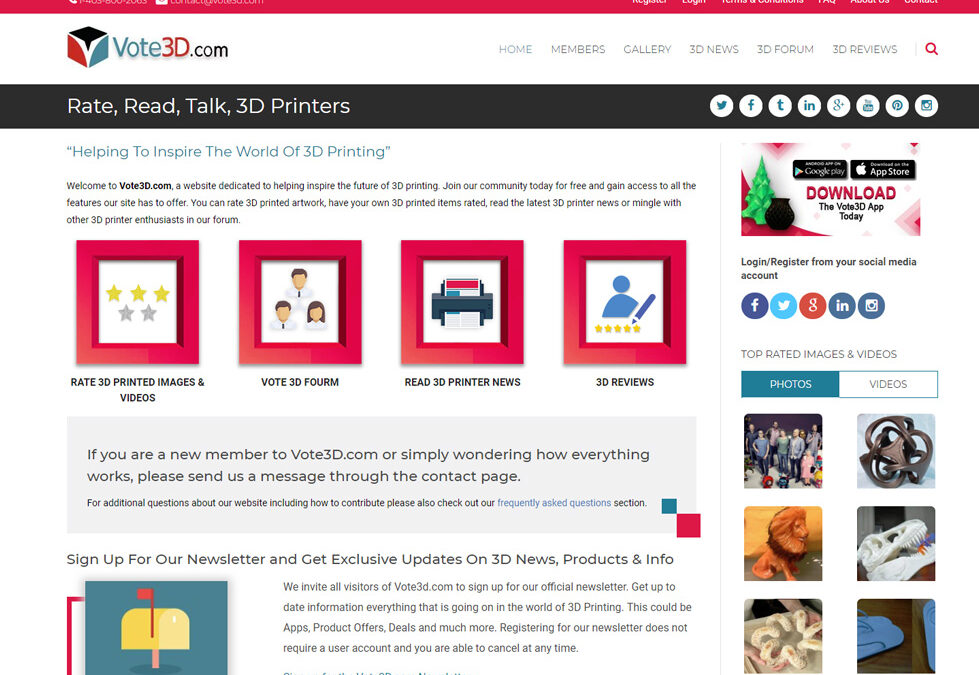
Task: Open the orange lion print thumbnail
Action: [783, 543]
